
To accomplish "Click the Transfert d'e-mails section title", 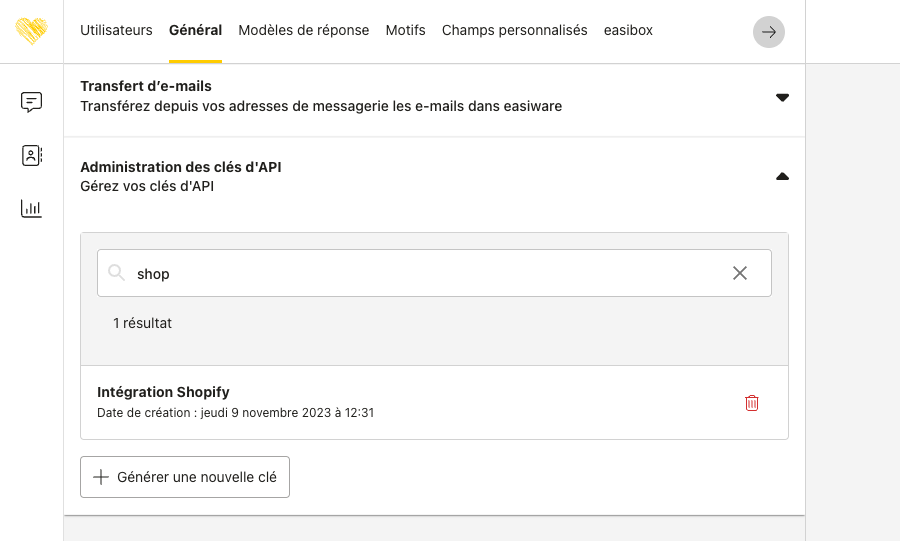I will (x=146, y=86).
